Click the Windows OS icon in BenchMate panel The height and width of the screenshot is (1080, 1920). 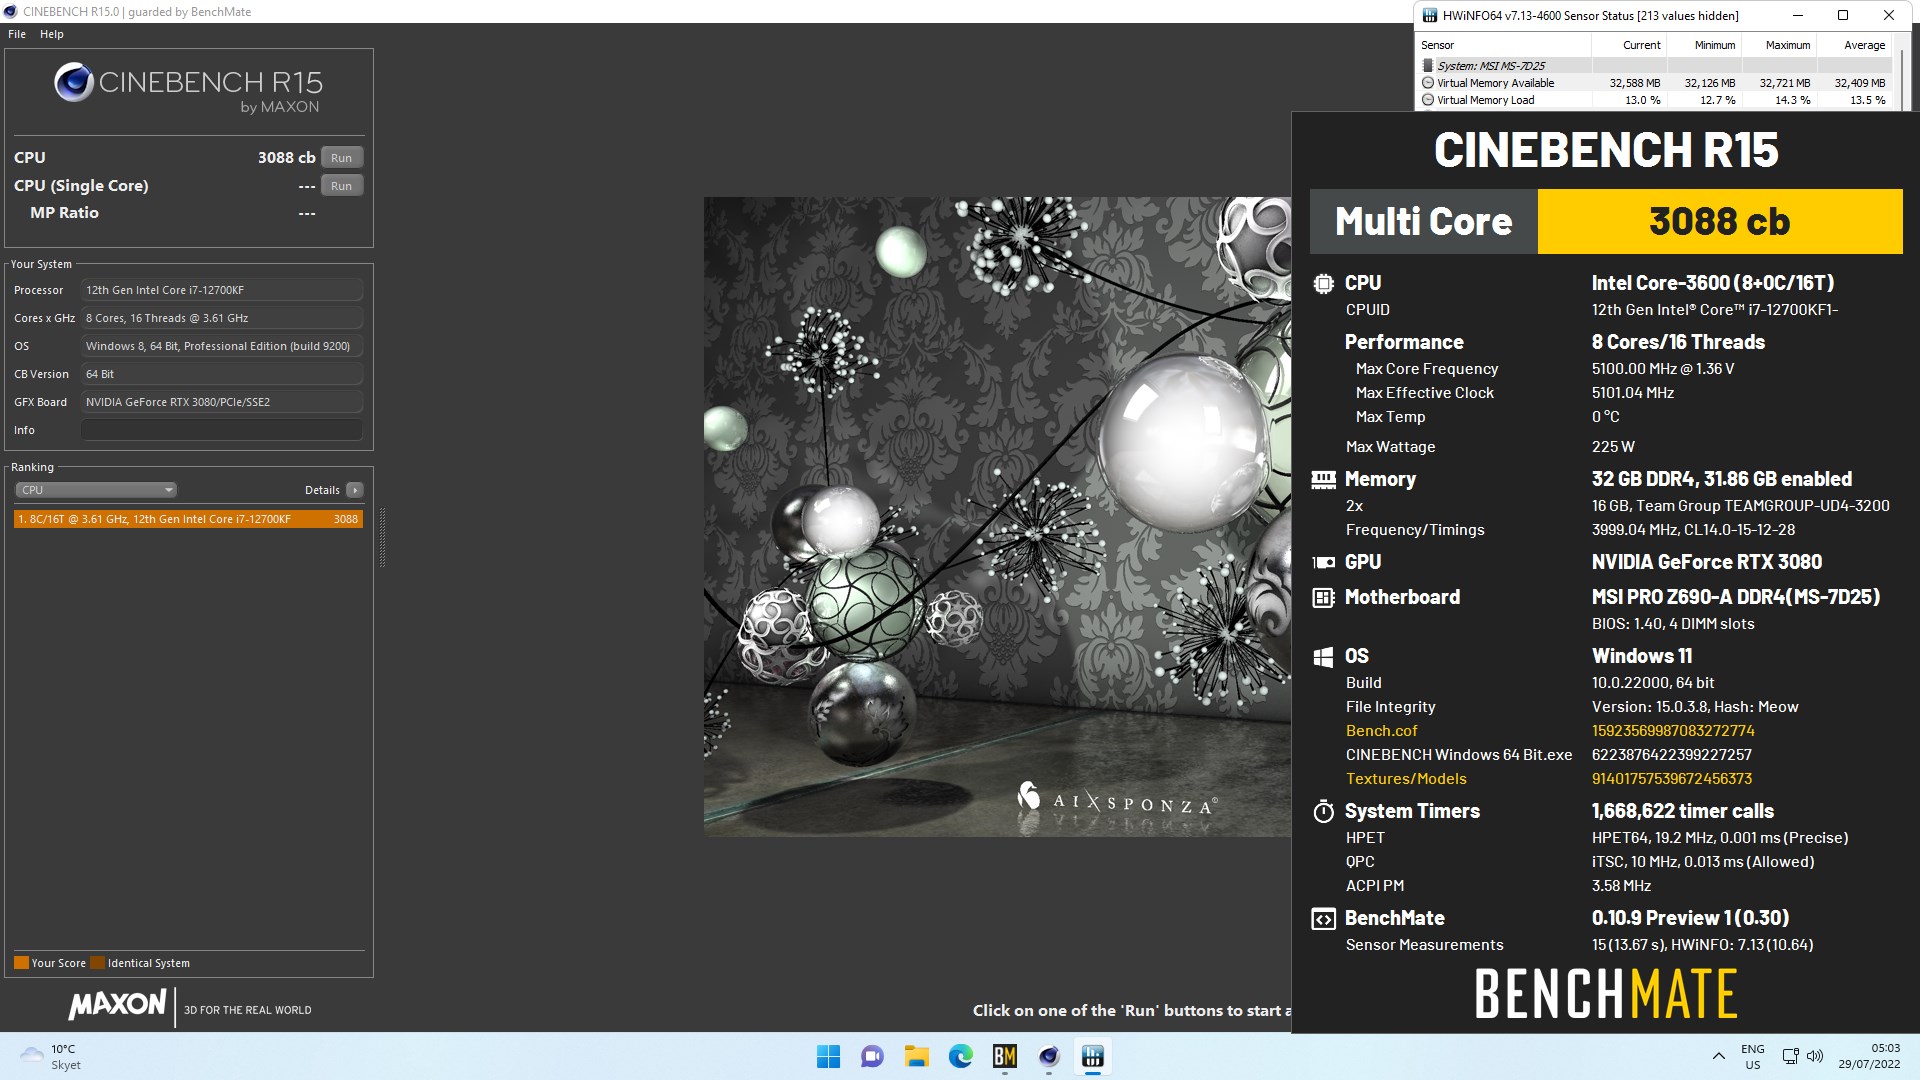pyautogui.click(x=1323, y=657)
